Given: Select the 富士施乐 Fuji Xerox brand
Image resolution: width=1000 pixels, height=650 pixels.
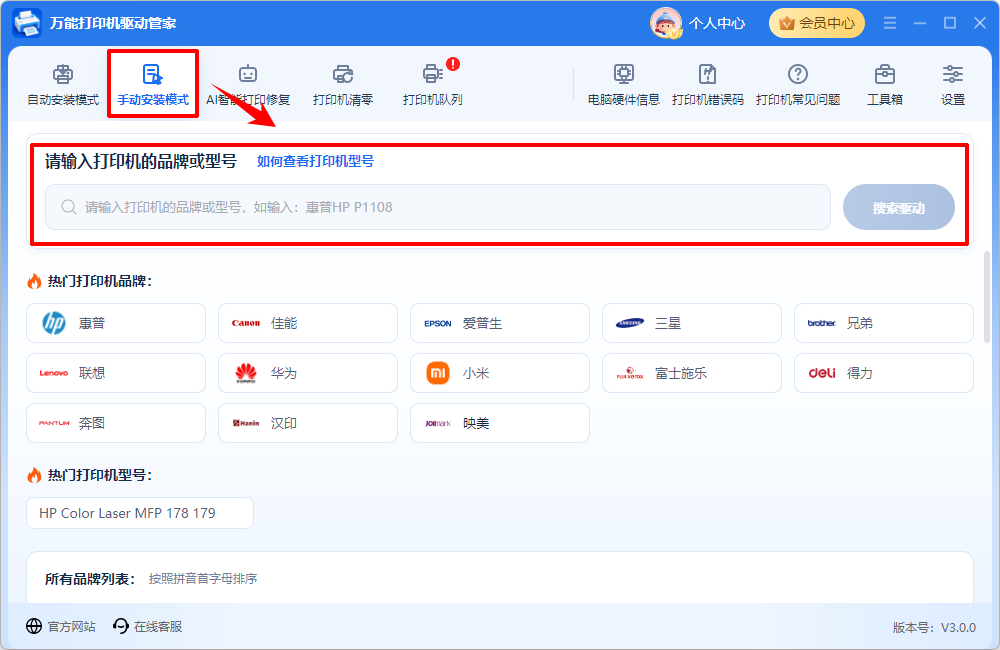Looking at the screenshot, I should 692,373.
